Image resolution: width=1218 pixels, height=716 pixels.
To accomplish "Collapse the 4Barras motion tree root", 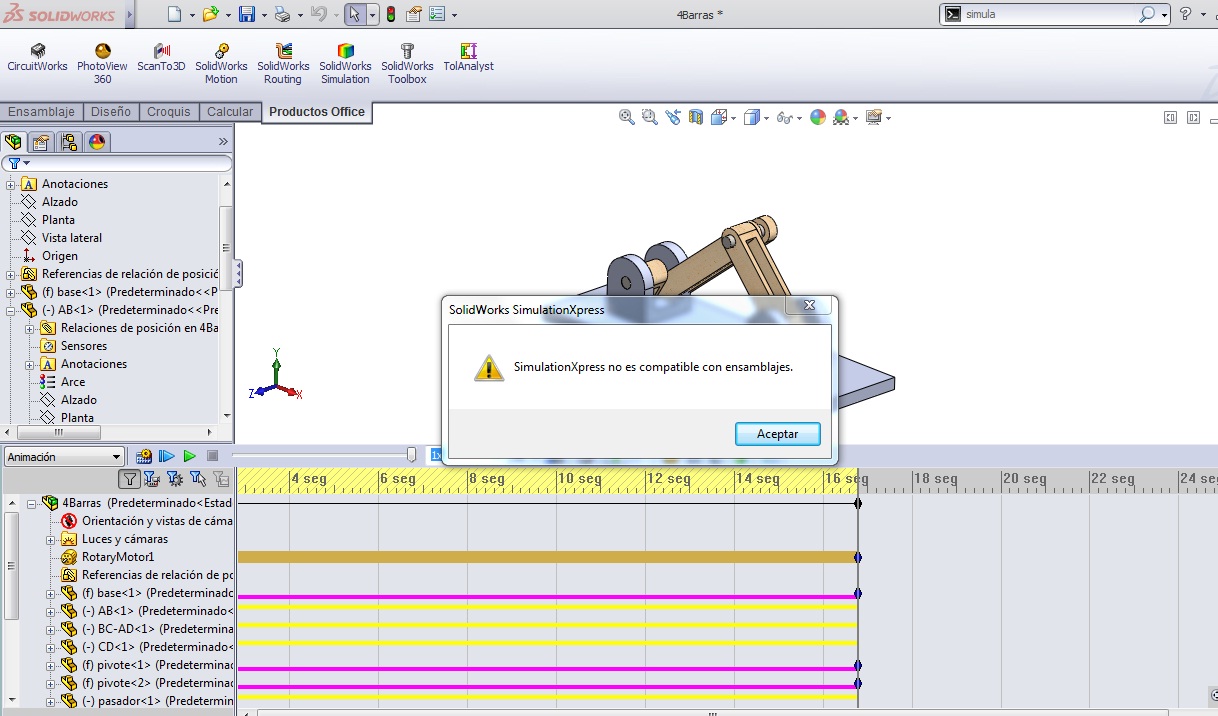I will [x=31, y=503].
